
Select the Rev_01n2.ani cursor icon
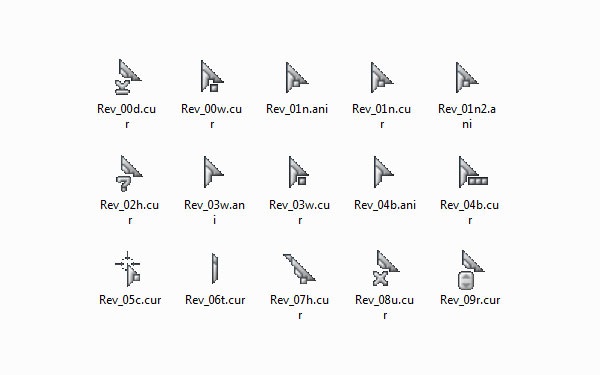point(467,78)
